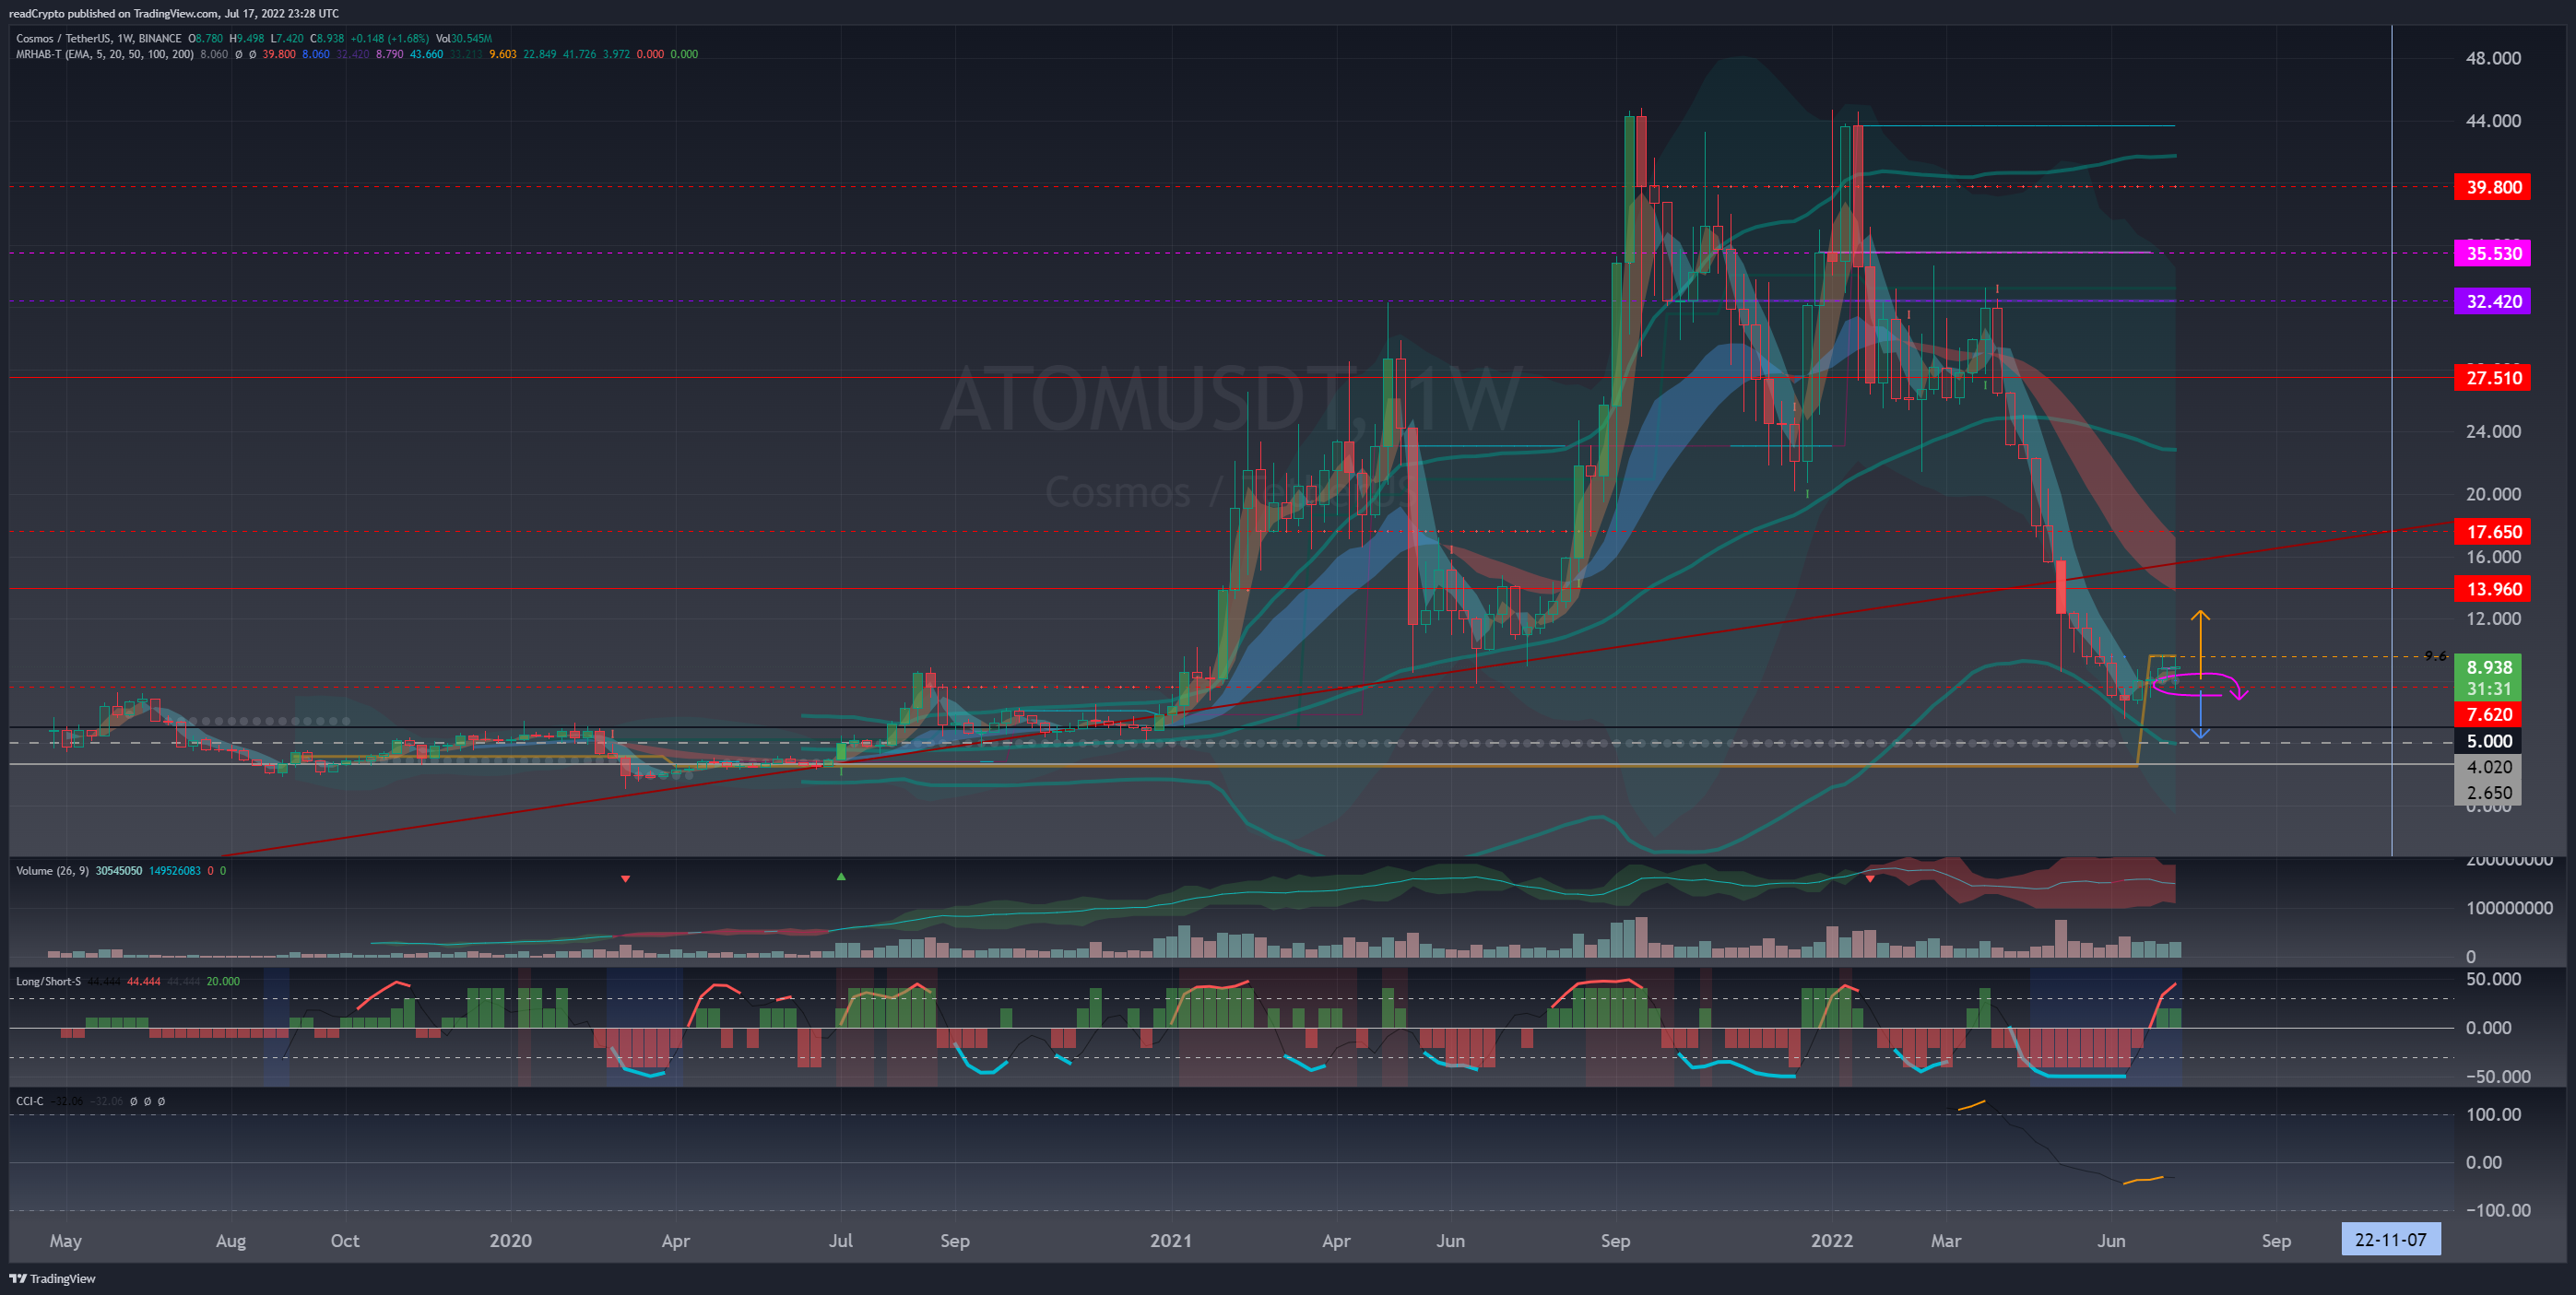Click the blue downward arrow on the chart
This screenshot has width=2576, height=1295.
[2200, 715]
